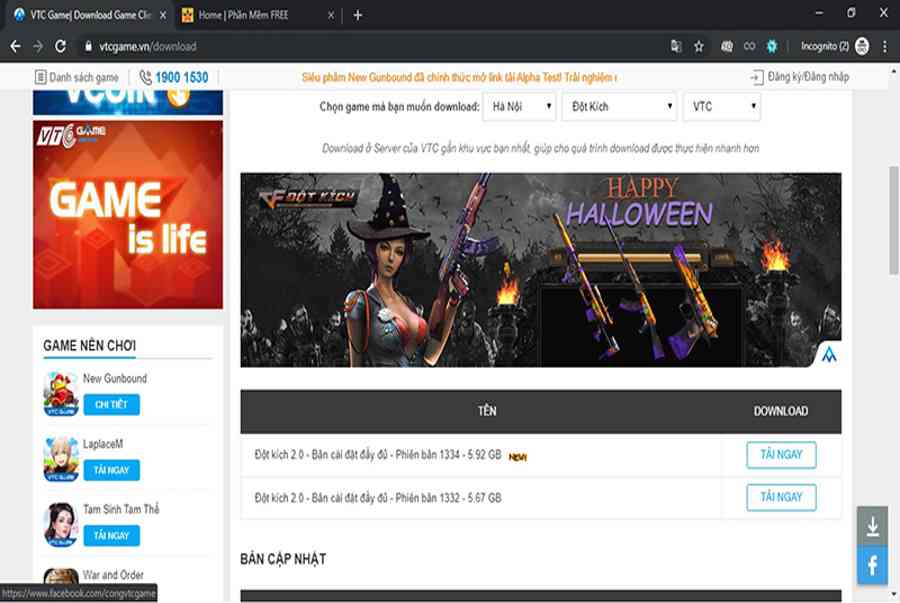The width and height of the screenshot is (900, 603).
Task: Open the LaplaceM game title
Action: pyautogui.click(x=103, y=444)
